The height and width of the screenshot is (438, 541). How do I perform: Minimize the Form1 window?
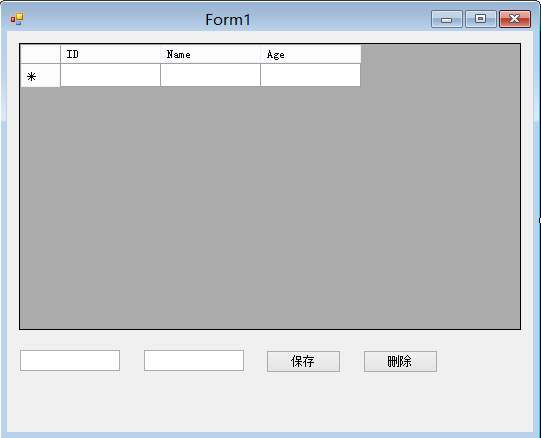coord(446,19)
